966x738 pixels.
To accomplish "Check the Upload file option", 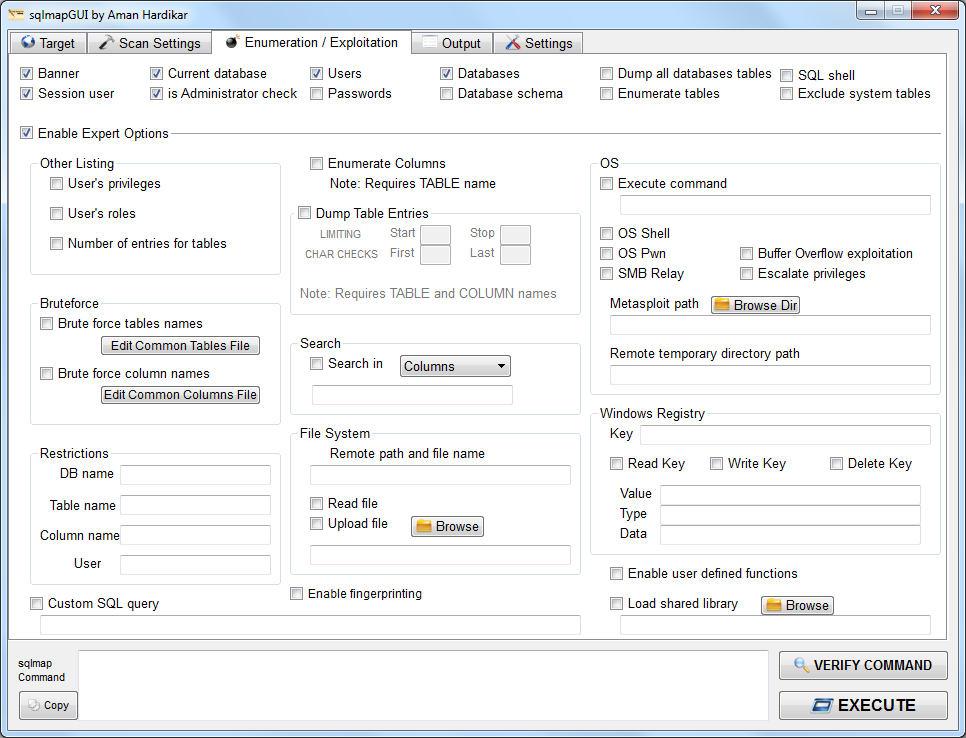I will 317,524.
